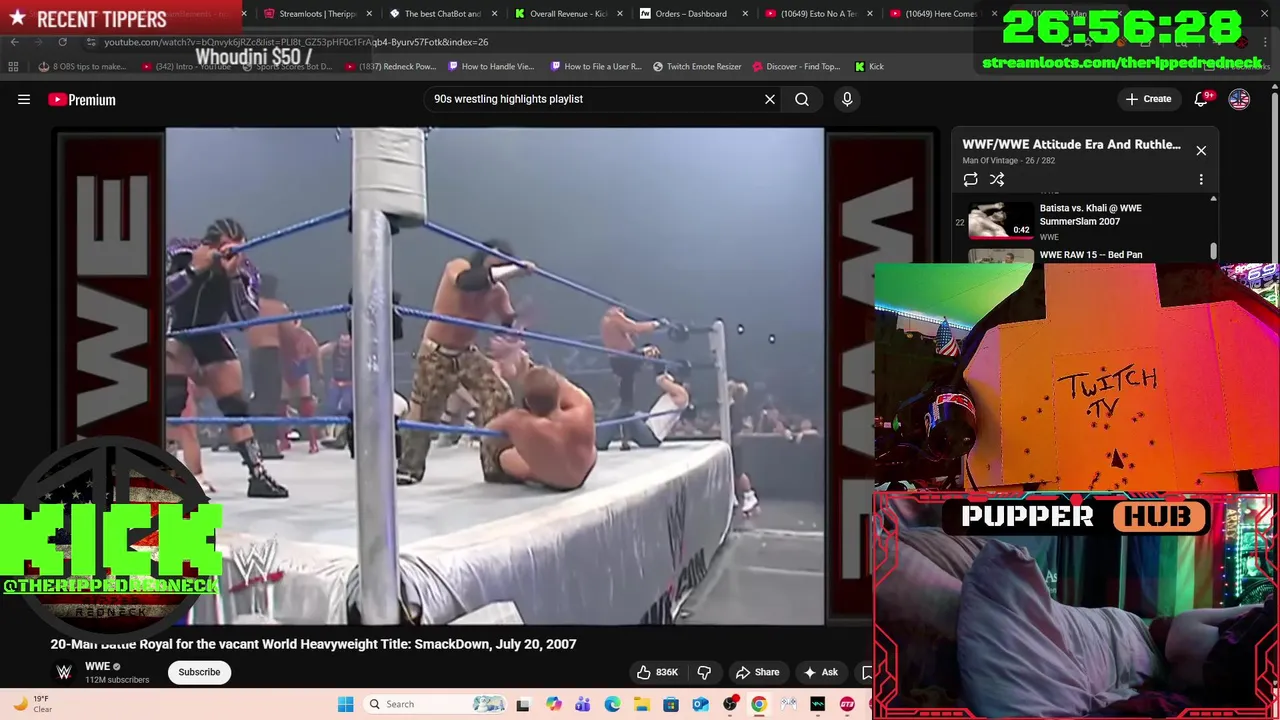1280x720 pixels.
Task: Open How to Handle Vie... bookmark
Action: [491, 66]
